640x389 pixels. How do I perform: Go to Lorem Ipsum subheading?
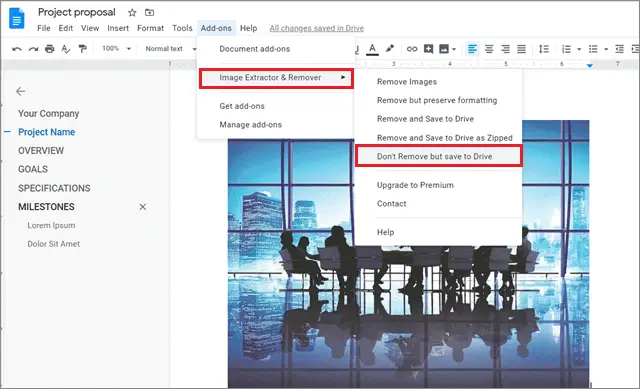coord(51,225)
